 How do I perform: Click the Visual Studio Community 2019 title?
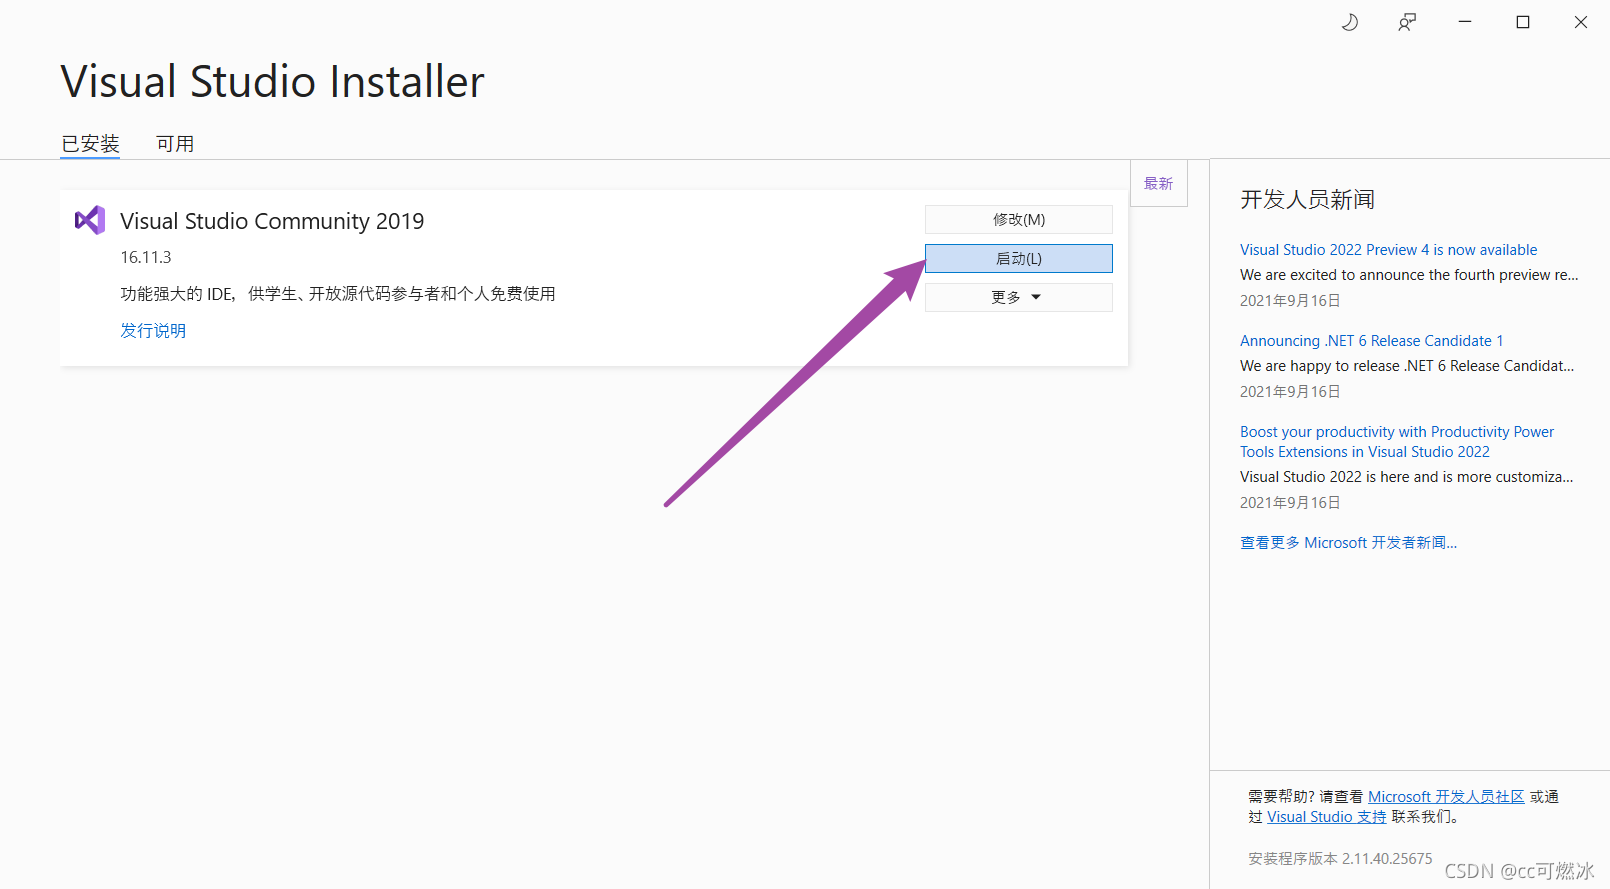tap(272, 221)
